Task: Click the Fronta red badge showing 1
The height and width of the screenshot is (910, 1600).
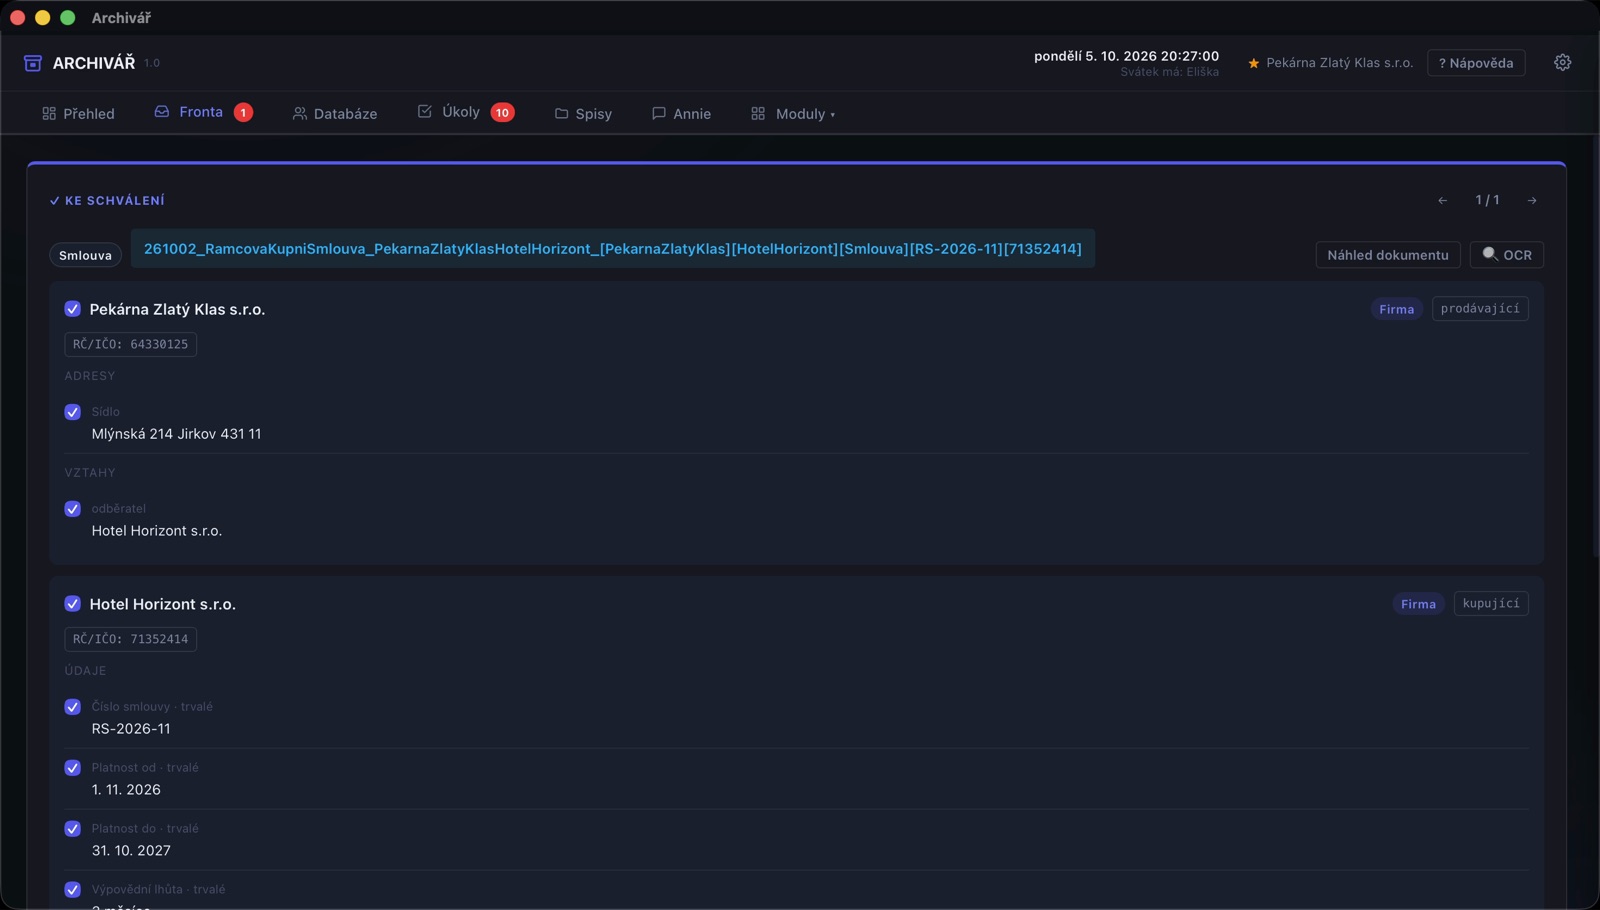Action: pyautogui.click(x=243, y=112)
